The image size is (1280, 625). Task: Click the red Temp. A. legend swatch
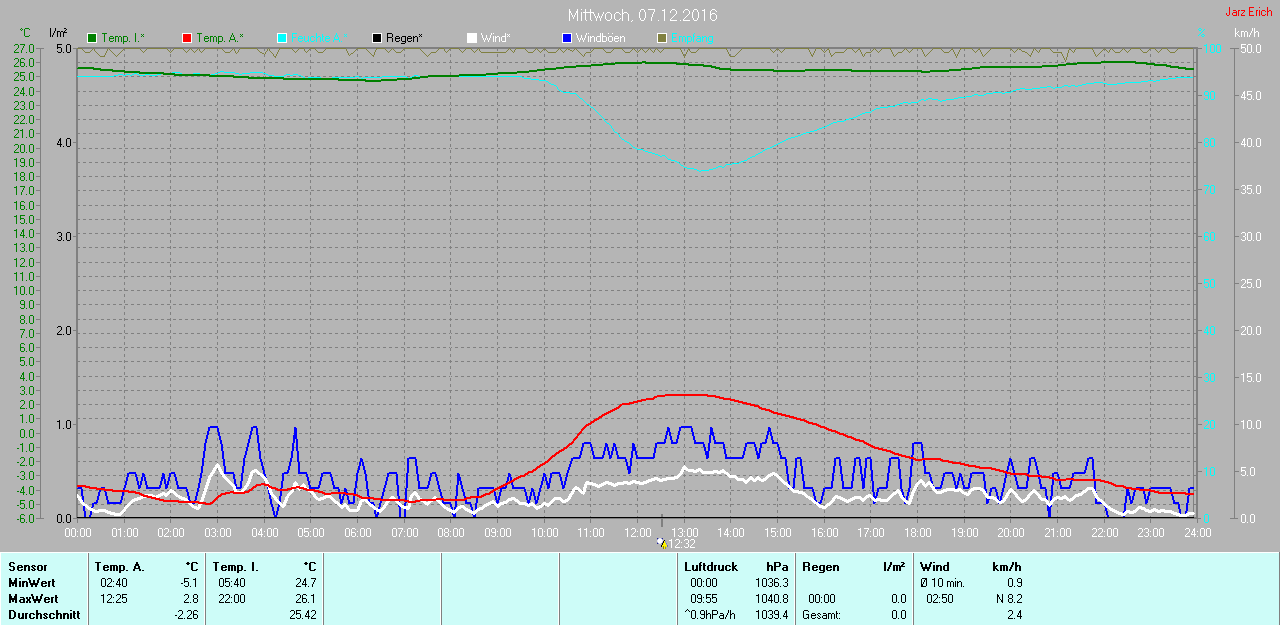(187, 38)
